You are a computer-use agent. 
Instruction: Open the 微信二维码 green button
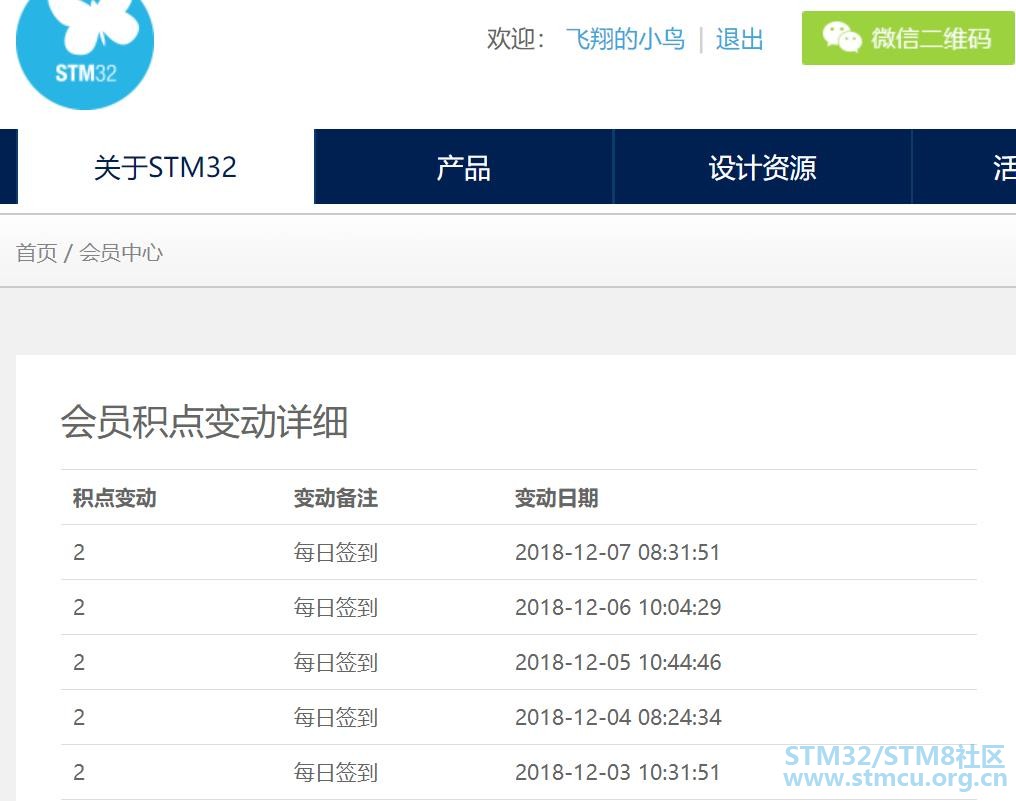tap(908, 38)
